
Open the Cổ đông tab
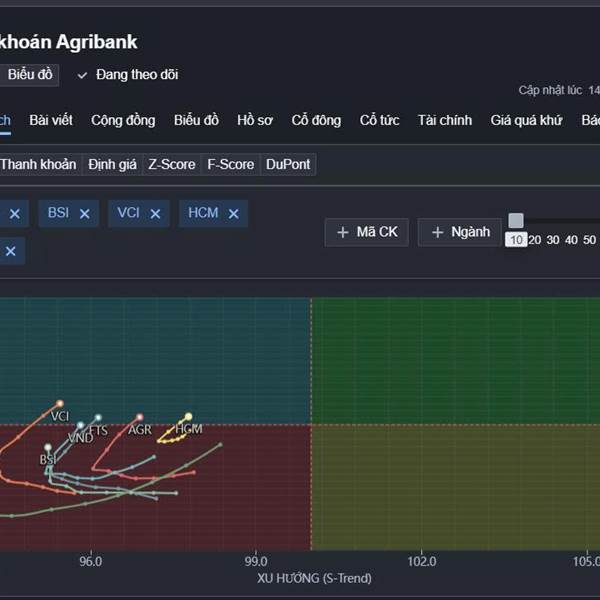pos(316,121)
